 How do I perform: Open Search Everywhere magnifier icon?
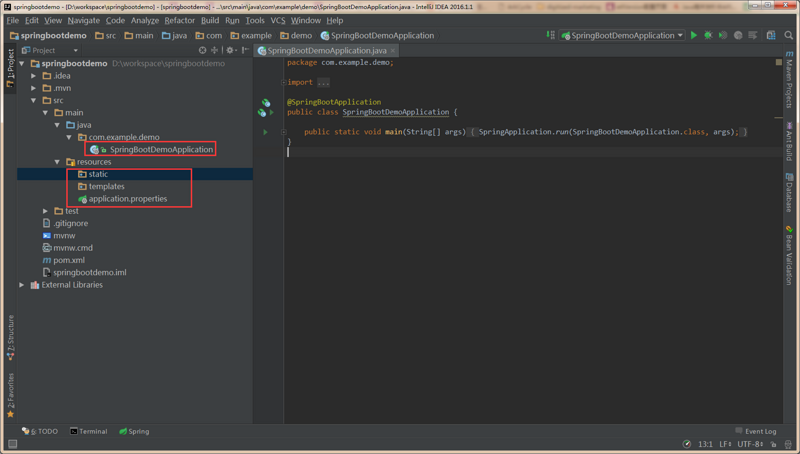point(788,35)
